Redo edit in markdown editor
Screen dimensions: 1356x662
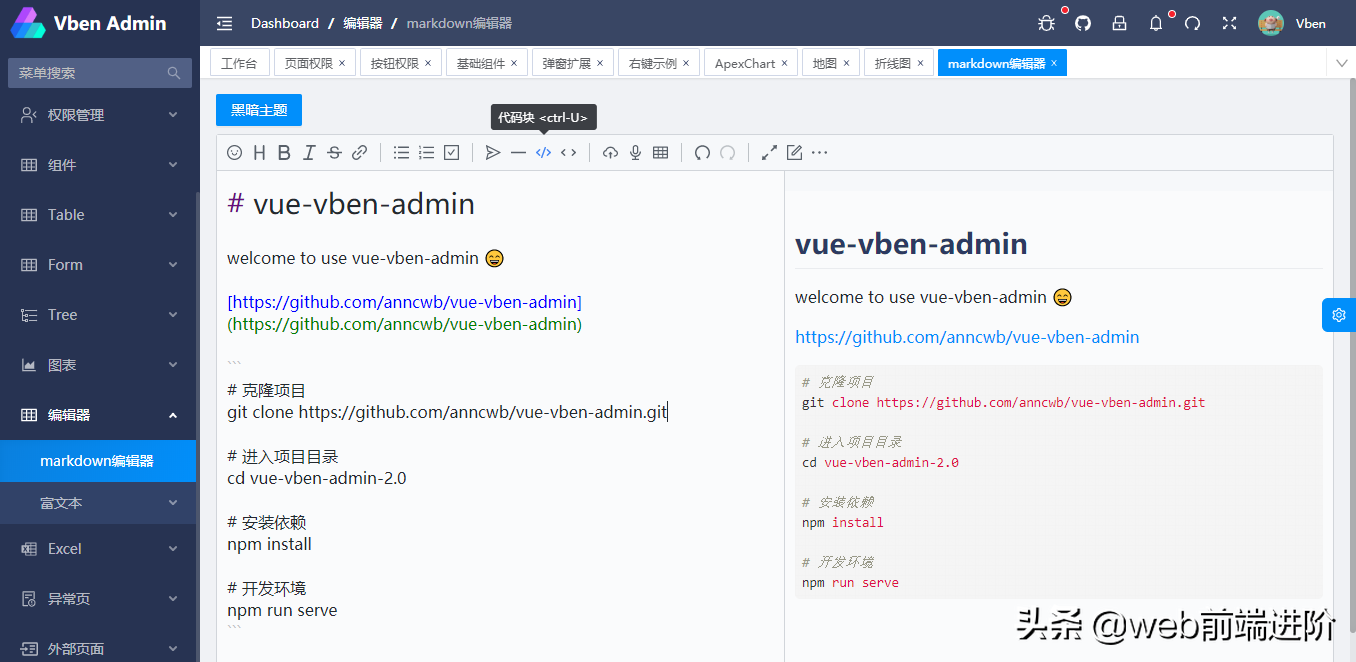727,153
